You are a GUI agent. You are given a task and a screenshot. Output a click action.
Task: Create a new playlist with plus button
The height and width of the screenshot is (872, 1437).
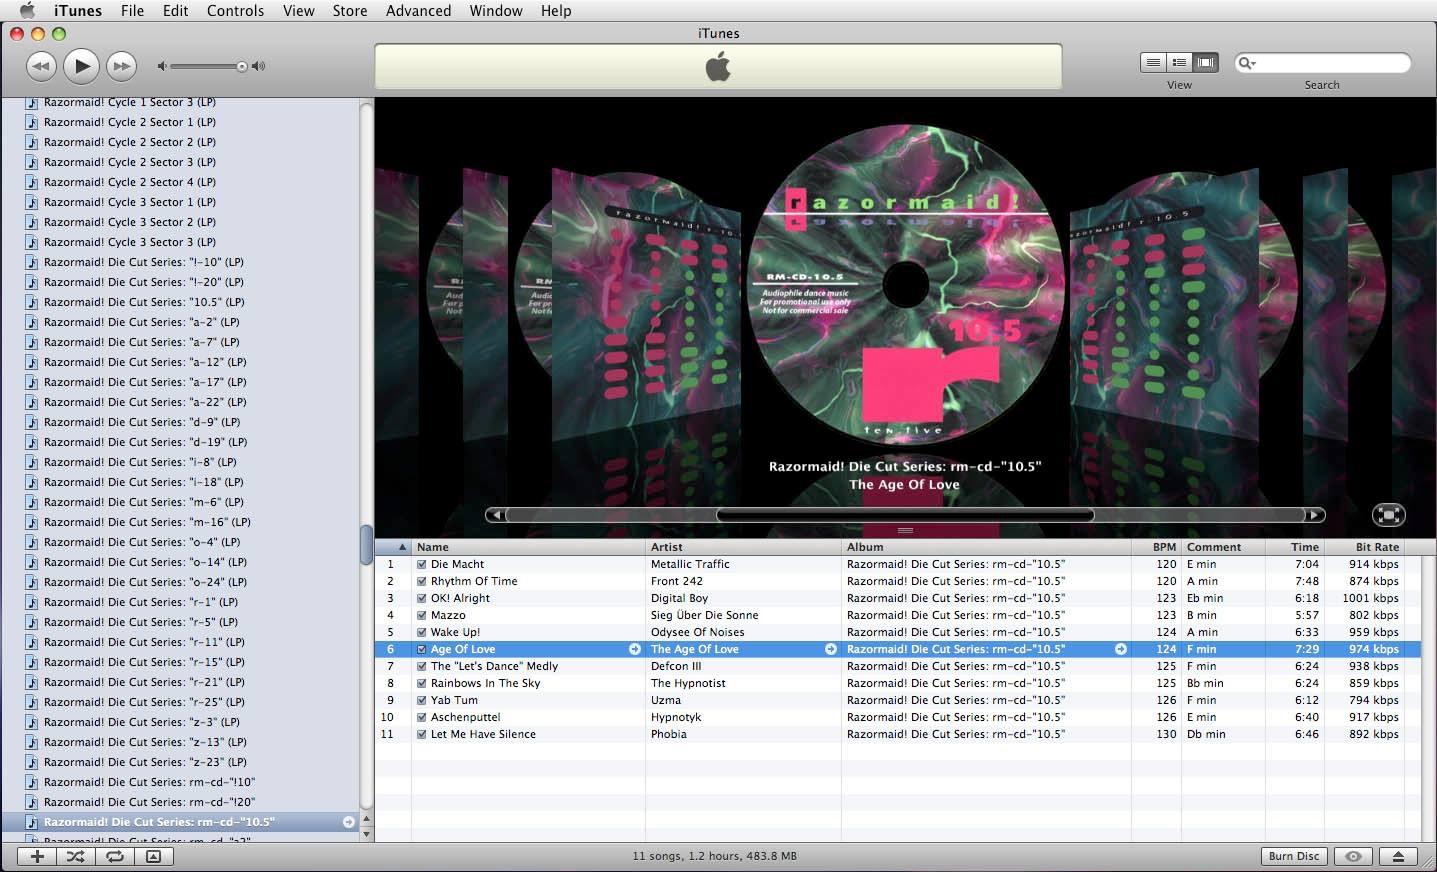pyautogui.click(x=37, y=856)
